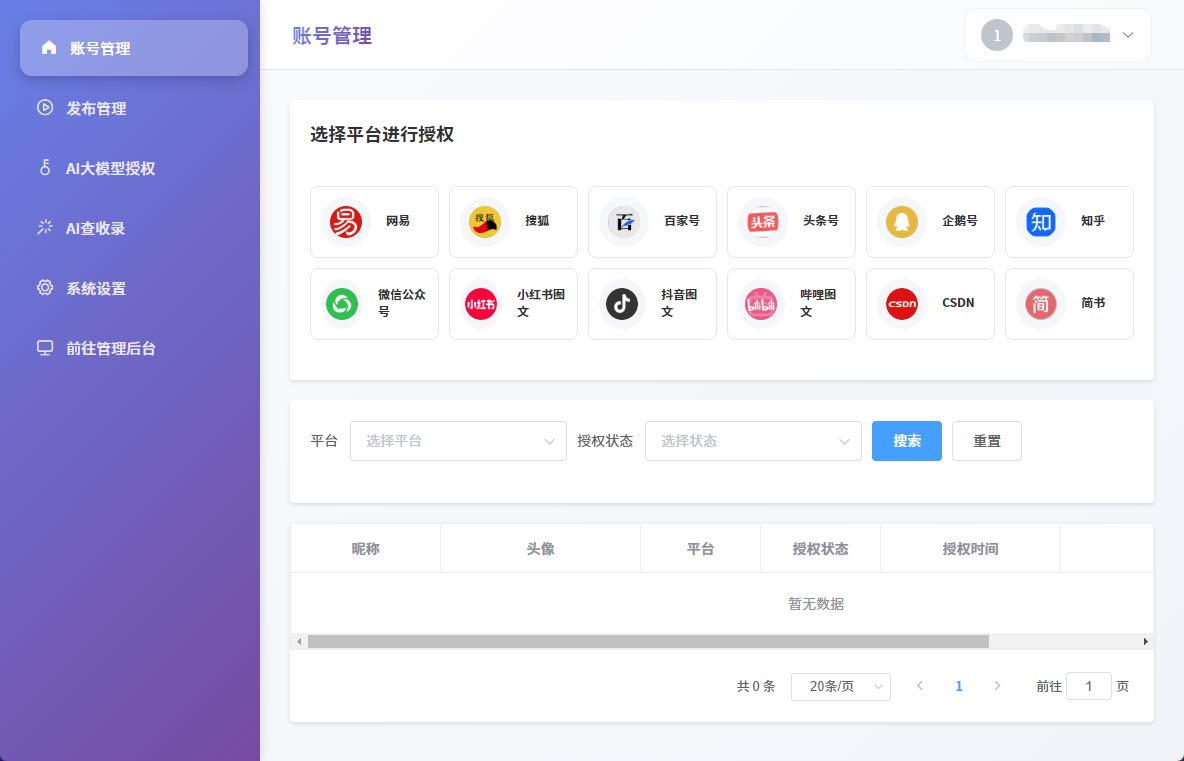This screenshot has height=761, width=1184.
Task: Click inside the 前往 page number input
Action: point(1088,686)
